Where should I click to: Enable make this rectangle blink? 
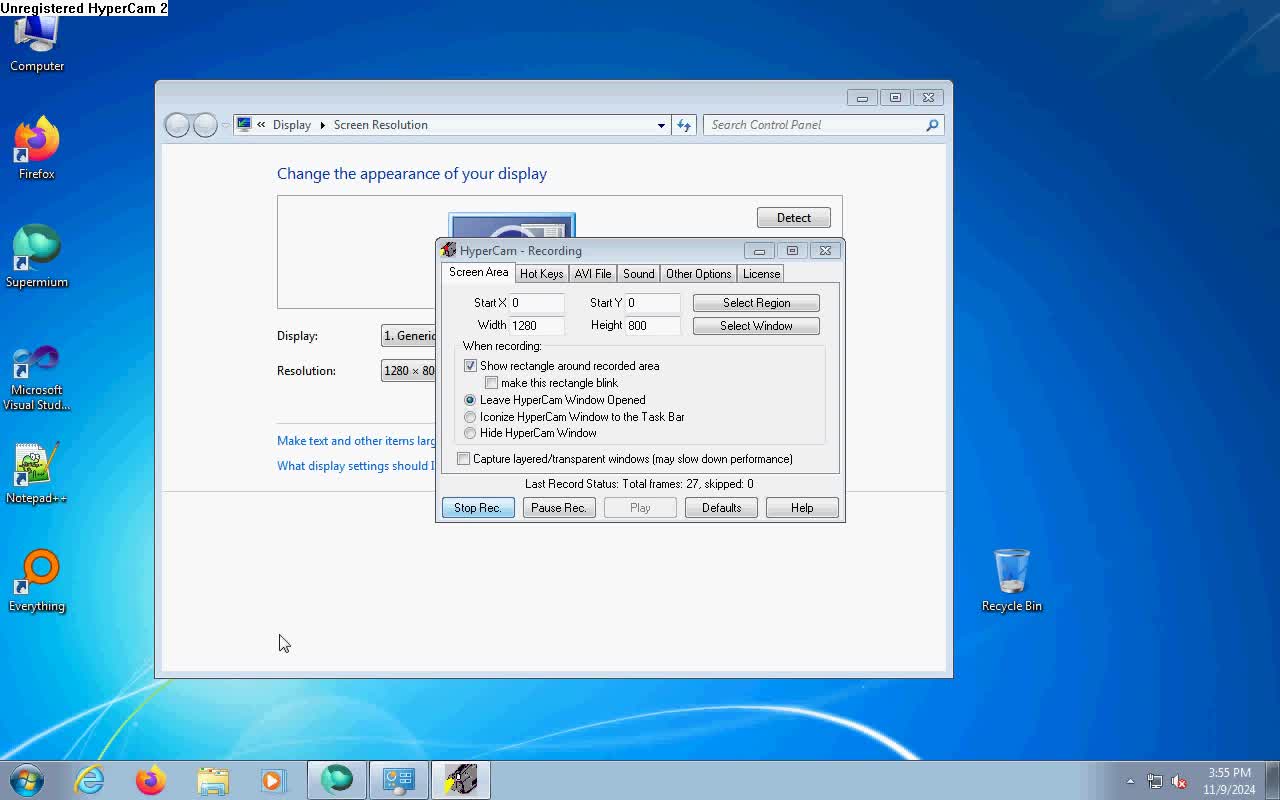tap(491, 383)
